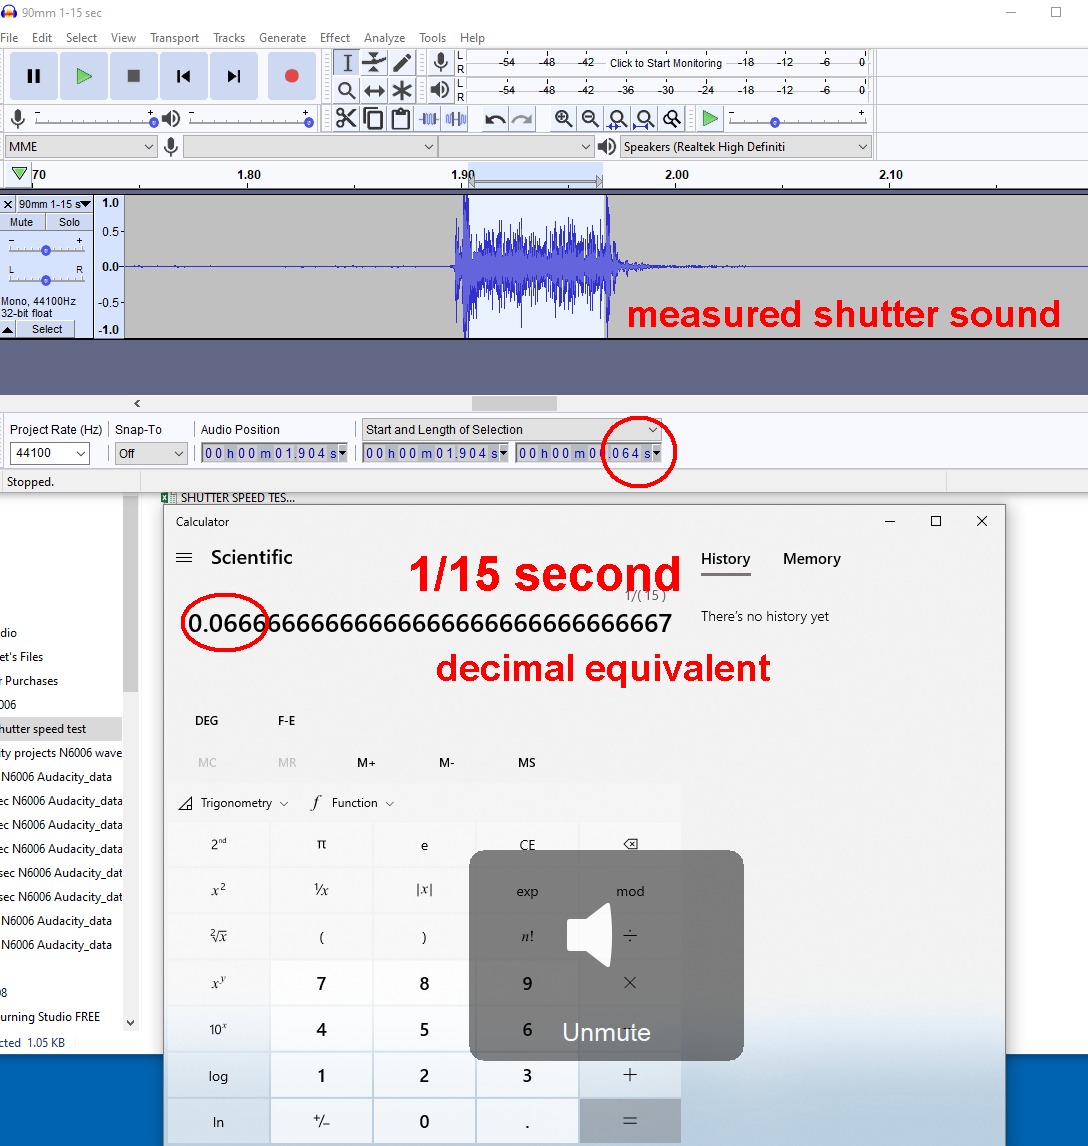The height and width of the screenshot is (1146, 1088).
Task: Open the Audacity Analyze menu
Action: [x=384, y=38]
